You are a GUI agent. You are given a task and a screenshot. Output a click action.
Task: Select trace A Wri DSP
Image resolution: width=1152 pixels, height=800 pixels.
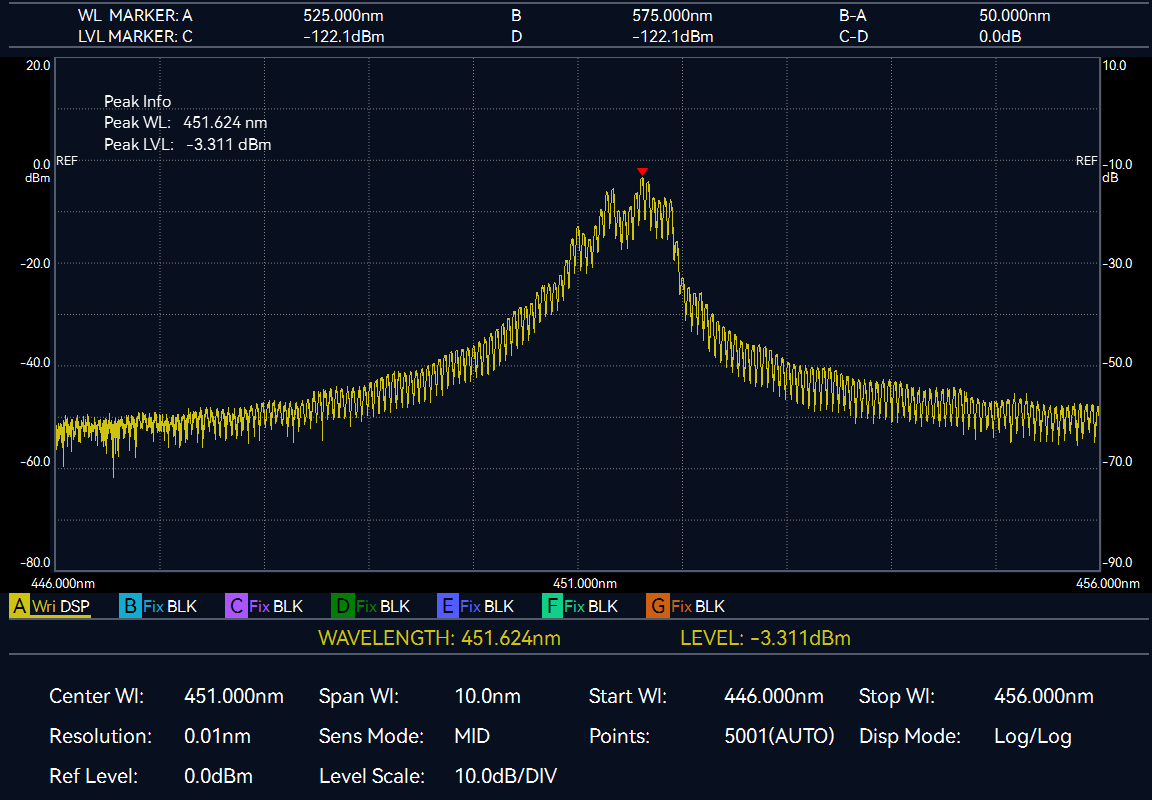(x=50, y=606)
